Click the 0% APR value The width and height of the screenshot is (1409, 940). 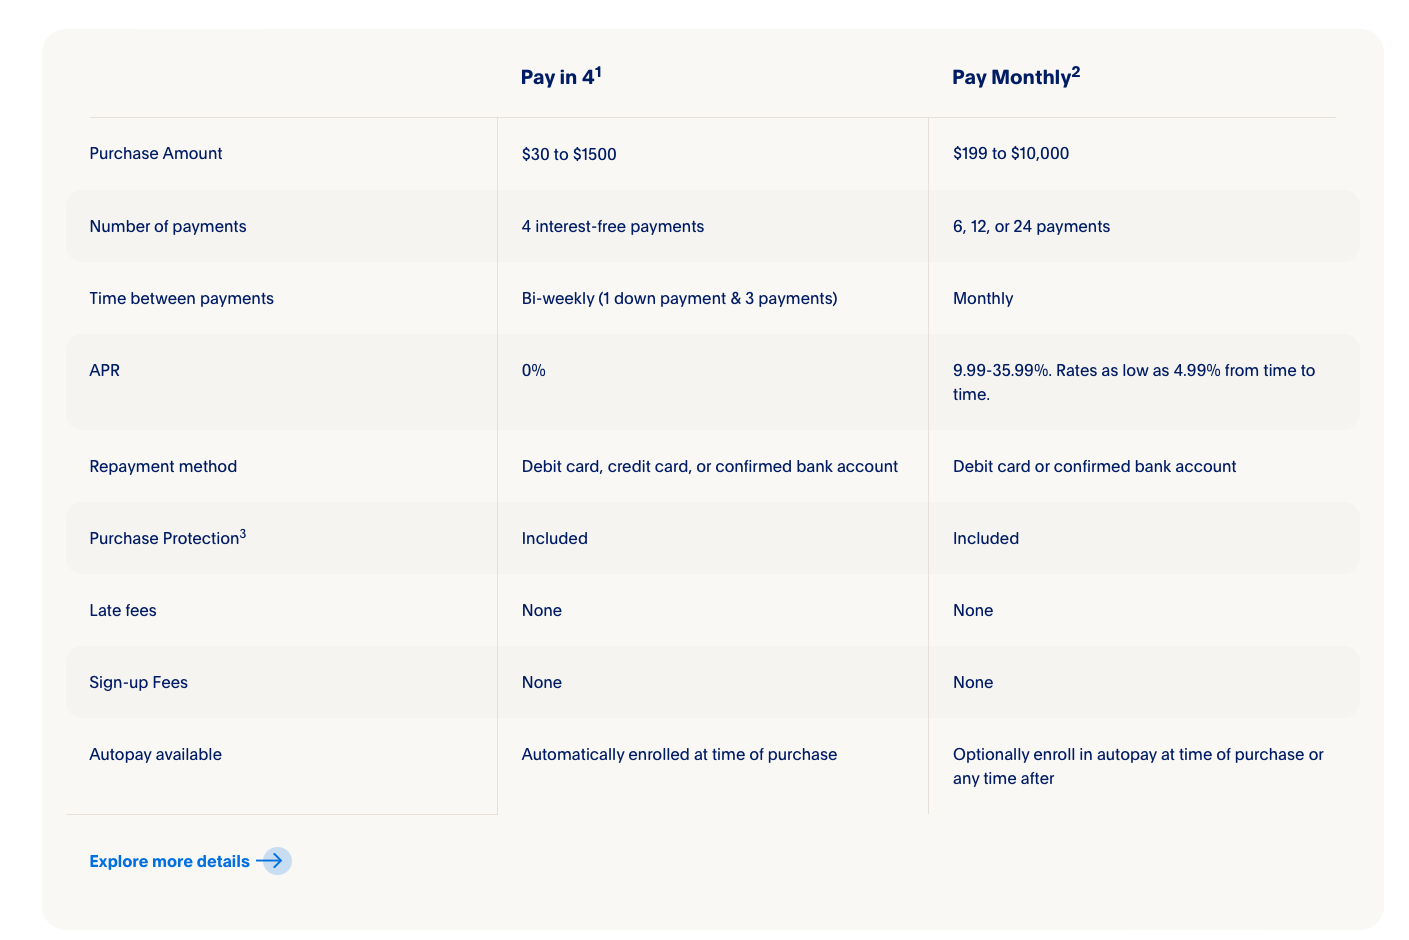point(534,370)
